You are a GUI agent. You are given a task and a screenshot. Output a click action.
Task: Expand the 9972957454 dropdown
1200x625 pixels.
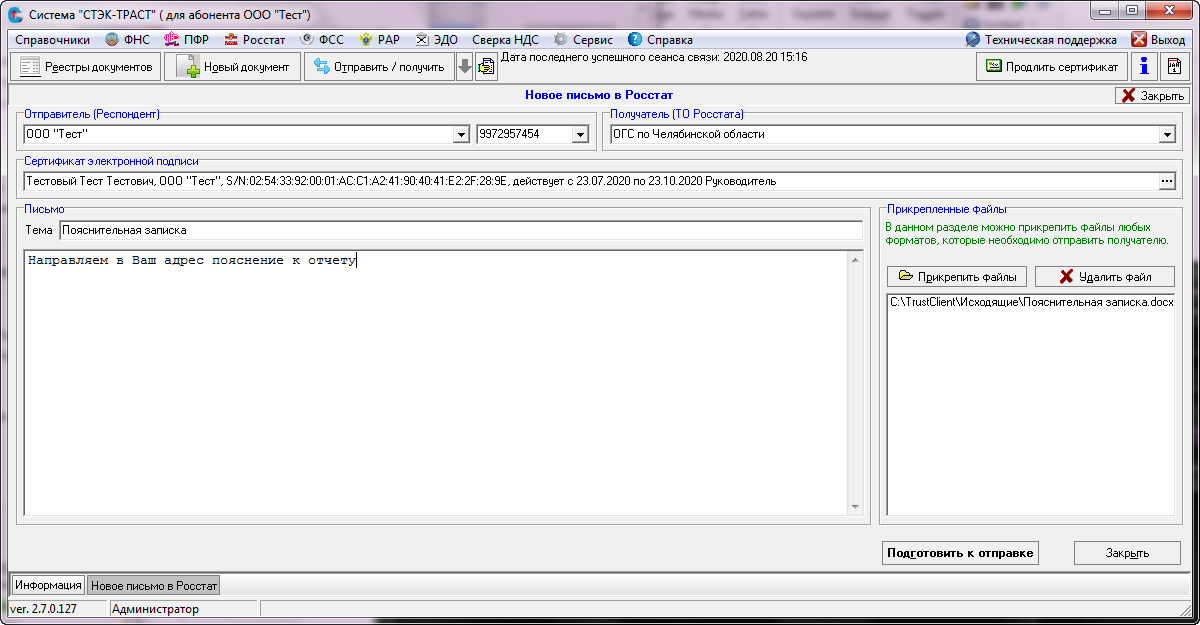click(580, 134)
